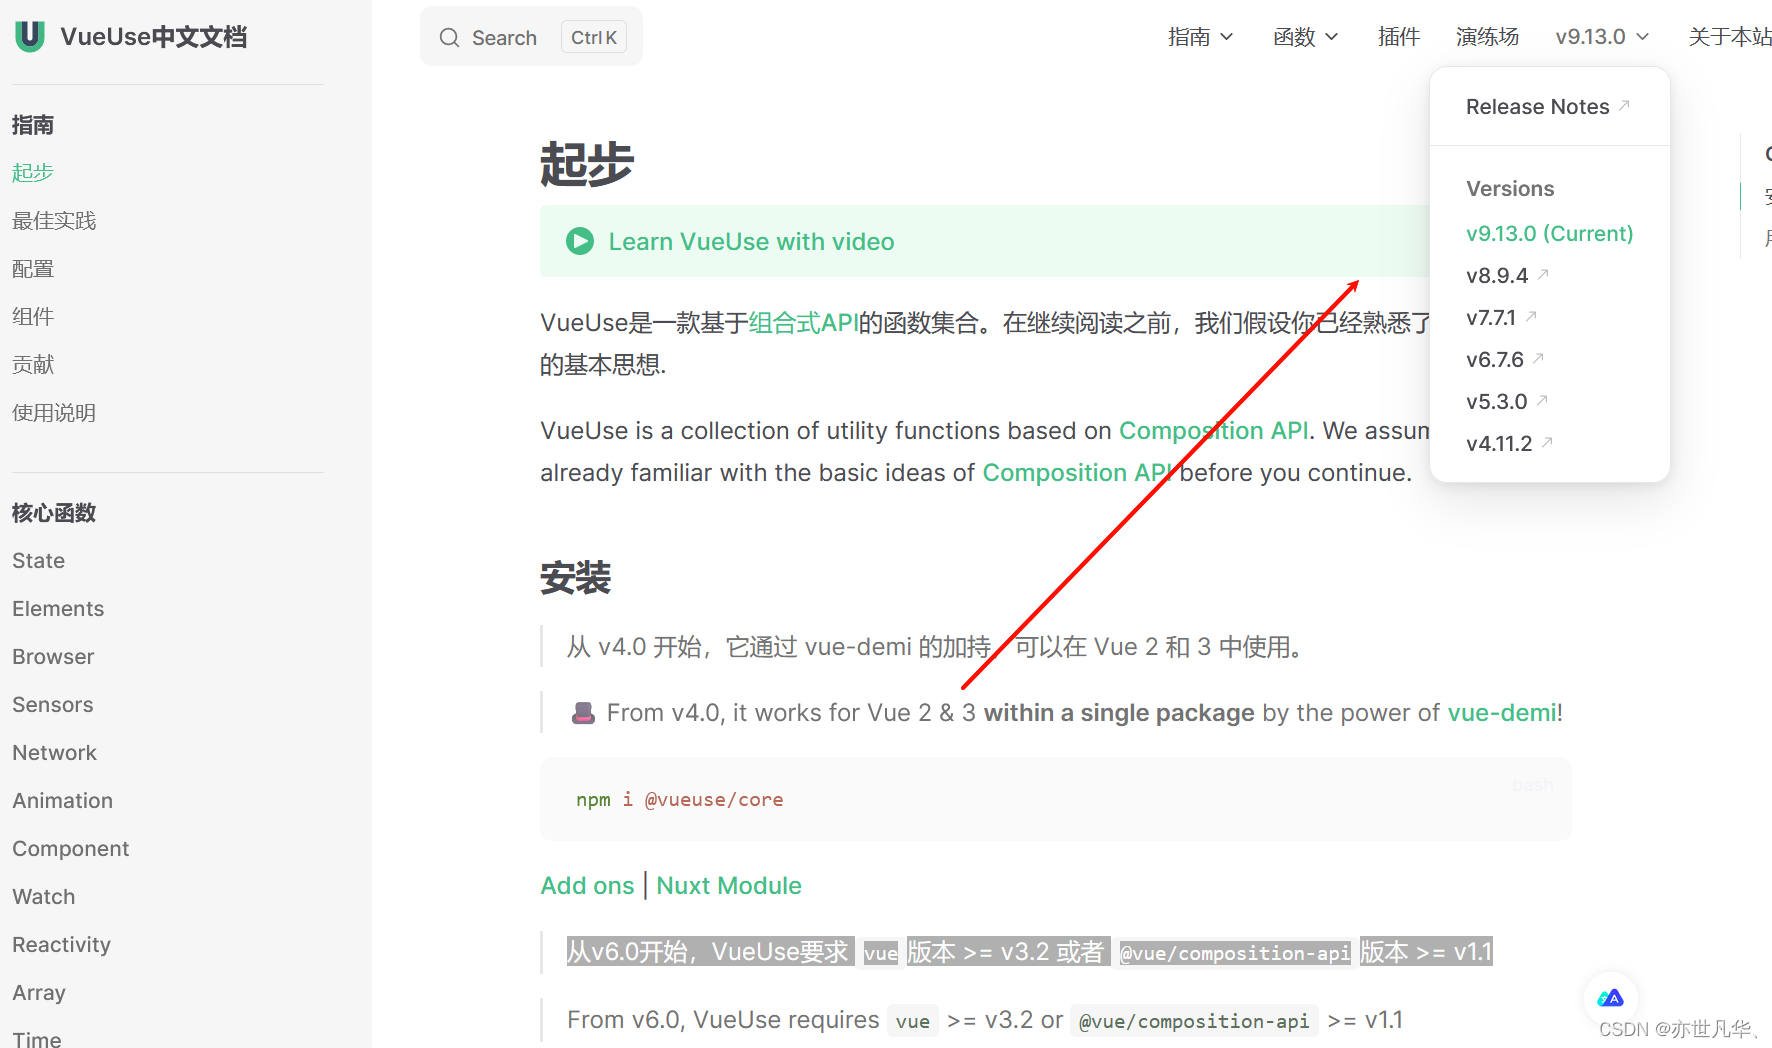Image resolution: width=1772 pixels, height=1048 pixels.
Task: Open the Reactivity functions category
Action: pos(61,944)
